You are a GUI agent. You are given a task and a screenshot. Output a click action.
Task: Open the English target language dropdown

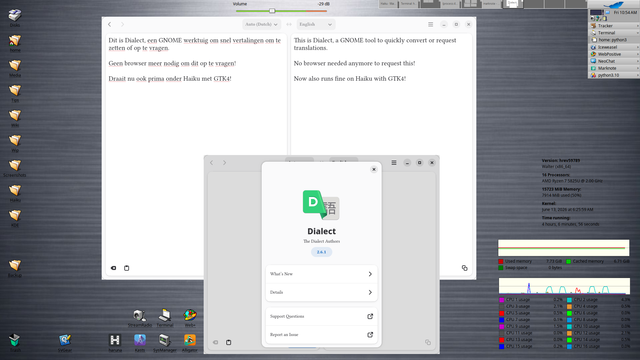(x=316, y=24)
